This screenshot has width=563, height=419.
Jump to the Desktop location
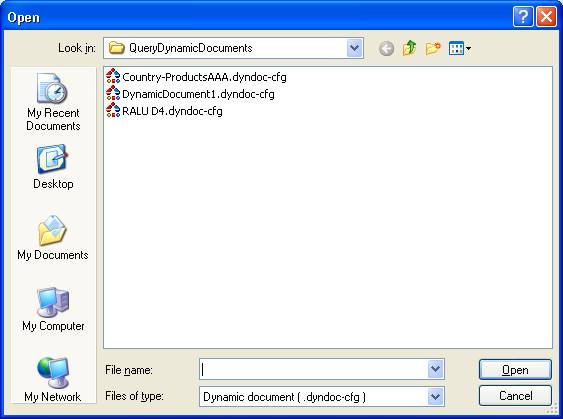53,167
